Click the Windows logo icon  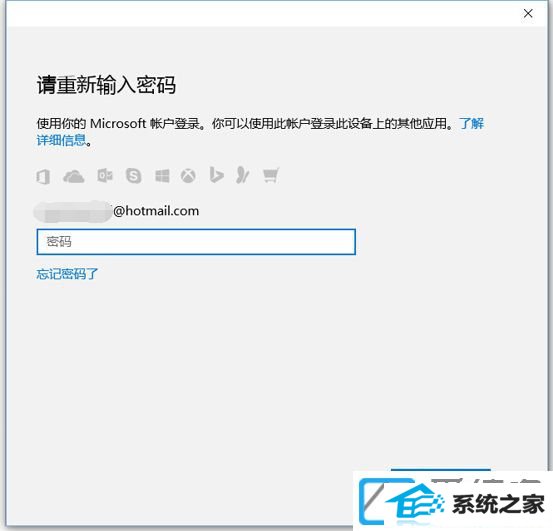tap(162, 176)
